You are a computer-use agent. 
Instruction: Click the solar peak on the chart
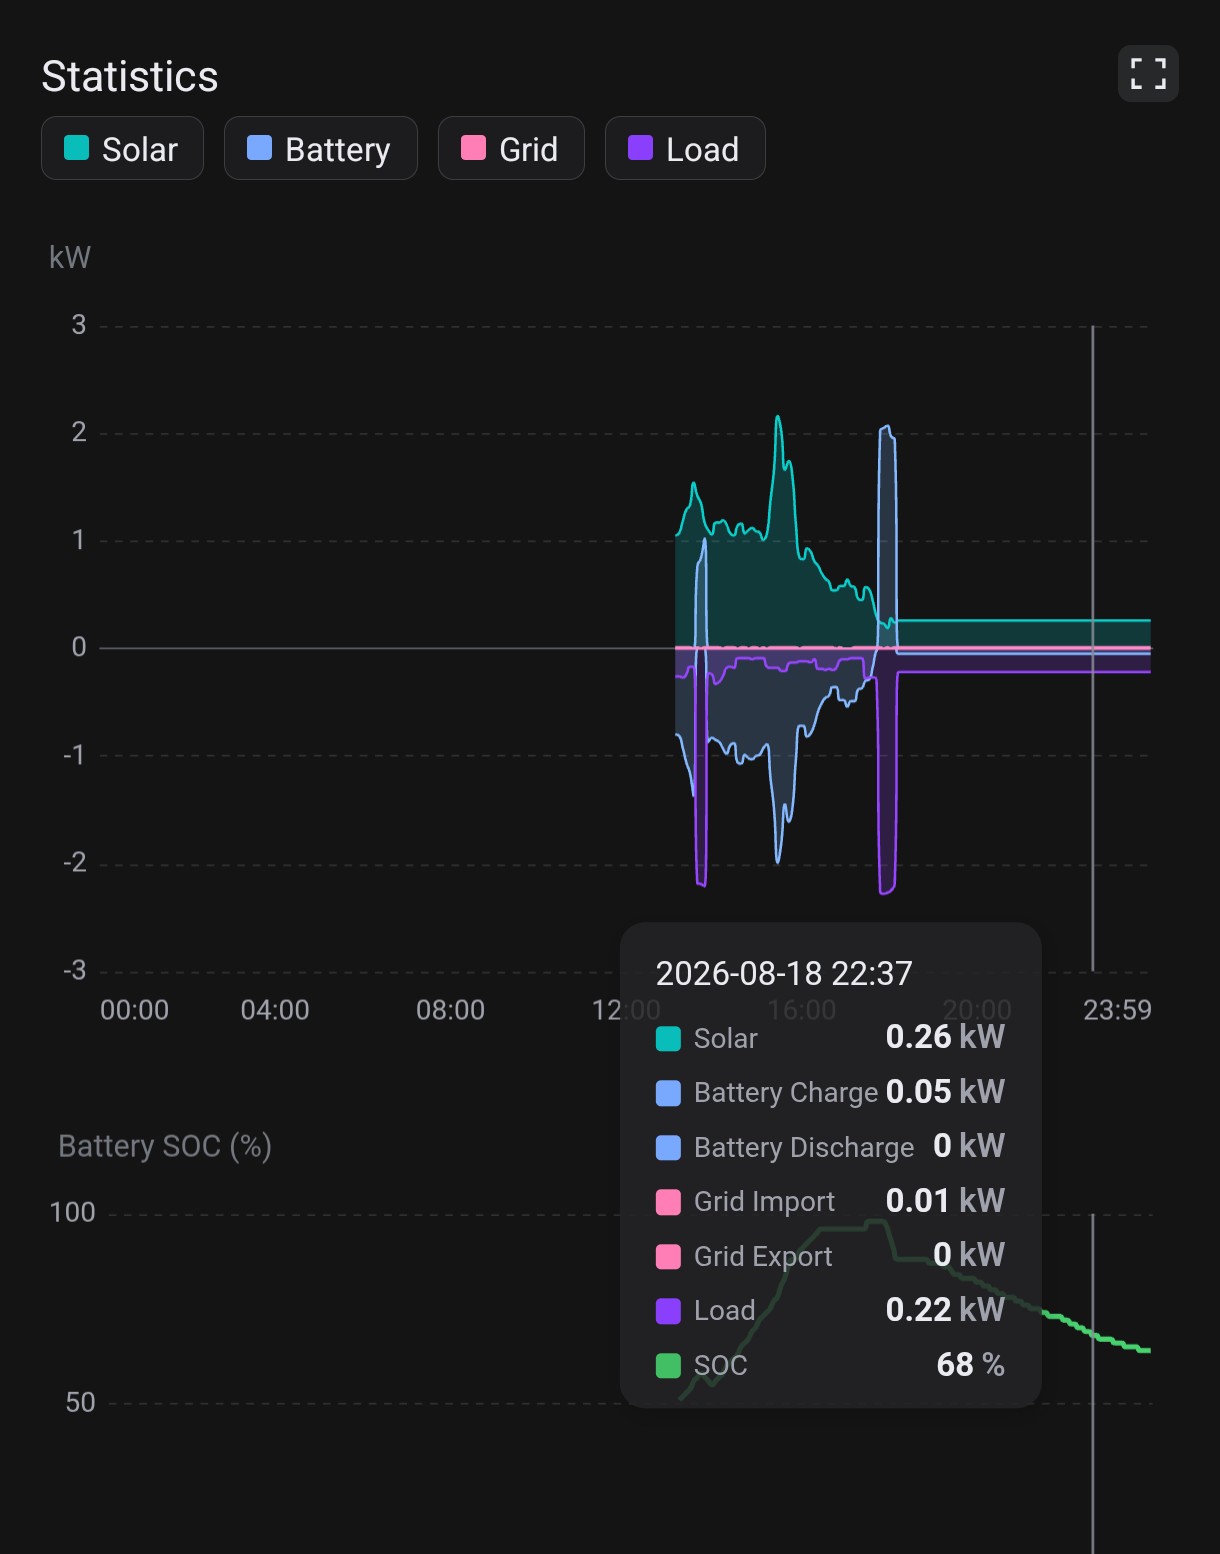[x=777, y=418]
